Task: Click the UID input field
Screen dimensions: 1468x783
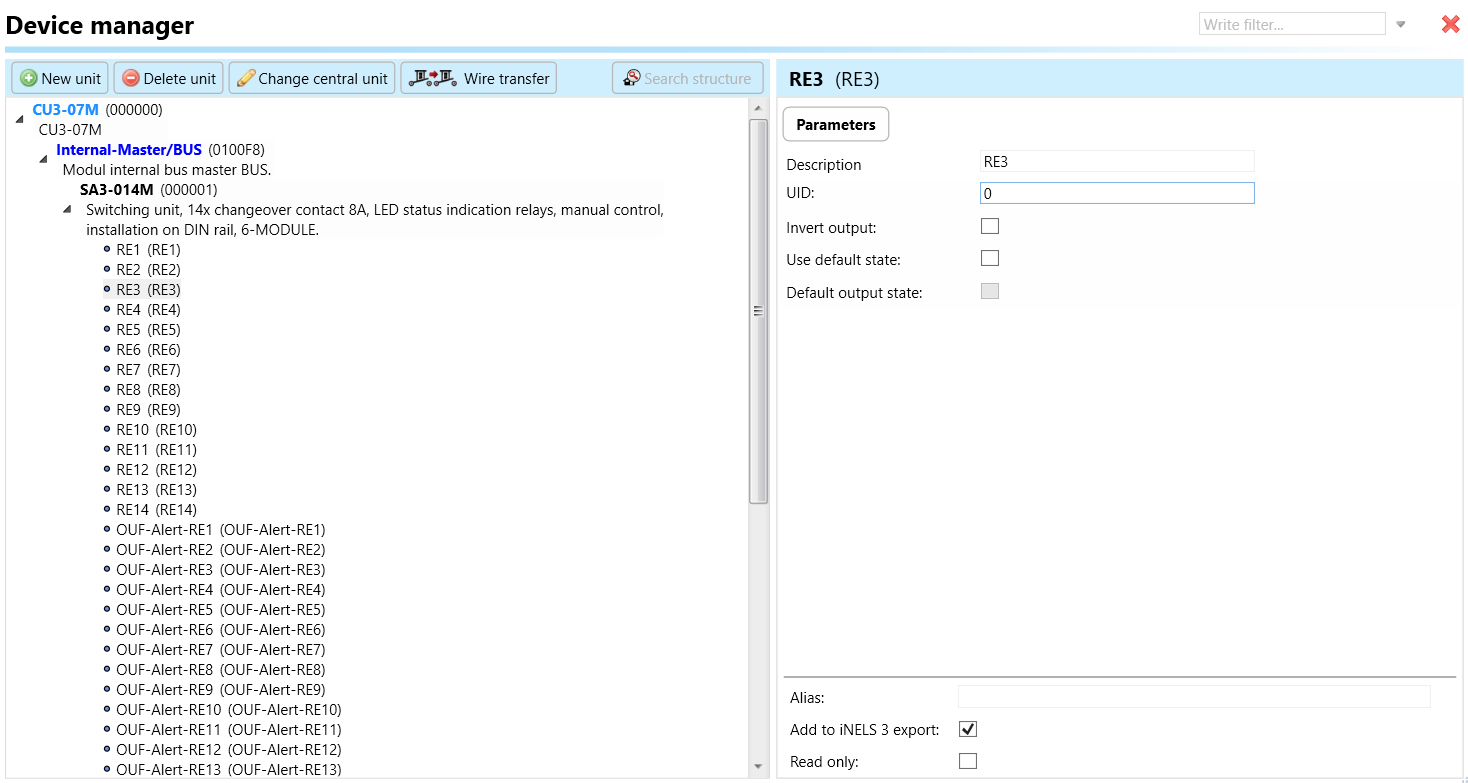Action: pos(1116,193)
